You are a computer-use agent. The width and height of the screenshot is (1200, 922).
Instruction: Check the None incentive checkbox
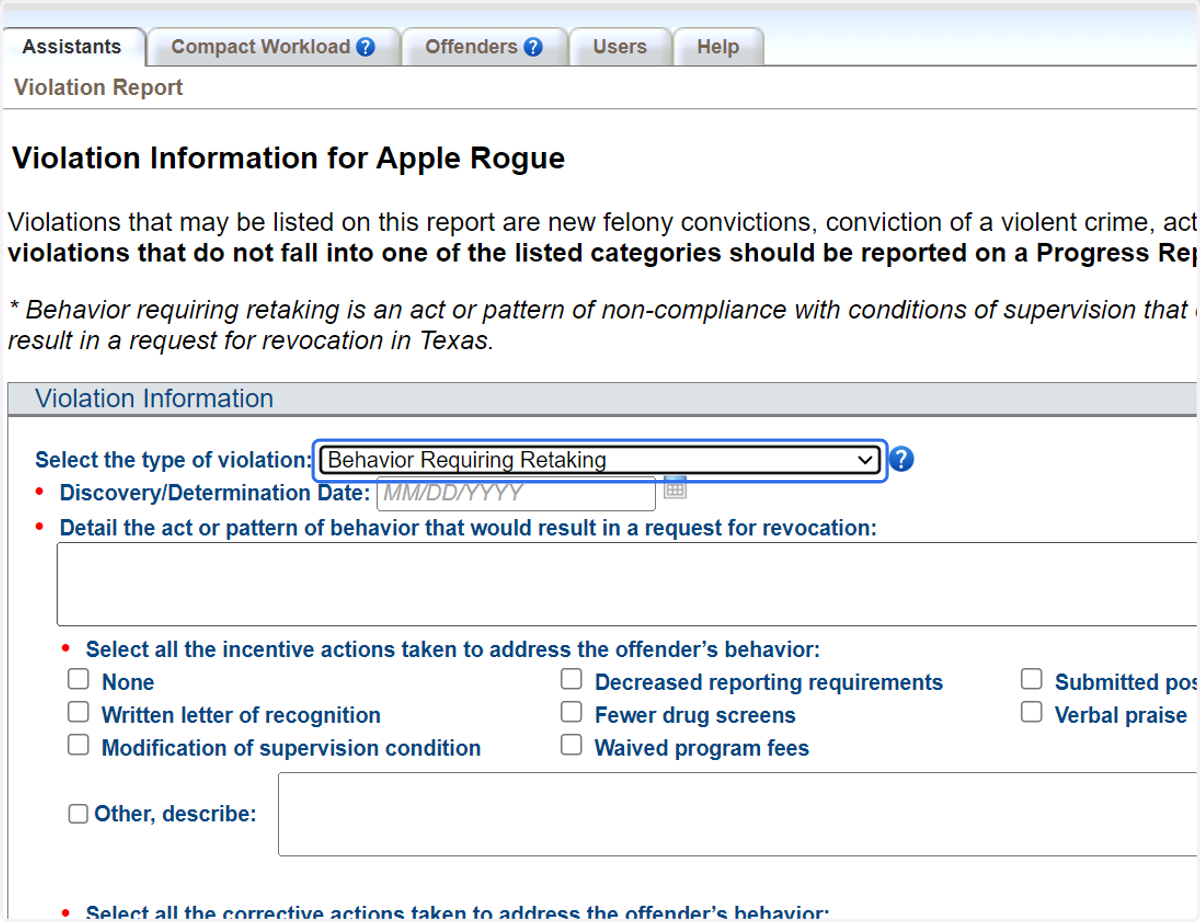pyautogui.click(x=78, y=680)
